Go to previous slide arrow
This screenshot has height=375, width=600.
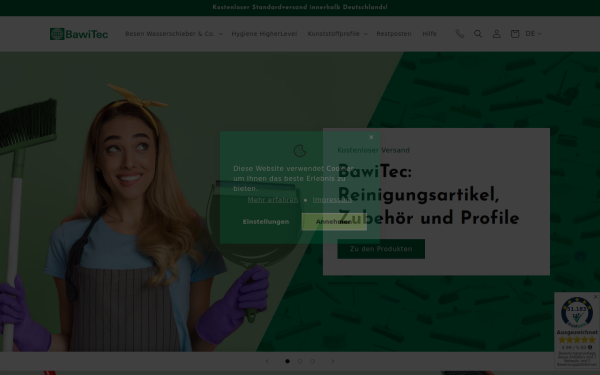(x=267, y=361)
